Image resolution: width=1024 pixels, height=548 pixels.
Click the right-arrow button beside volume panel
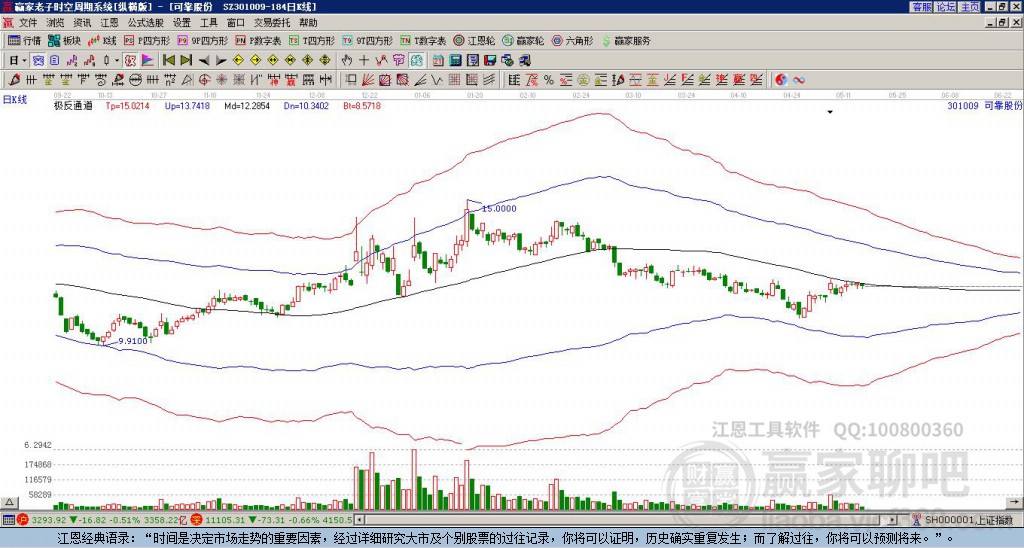pos(1016,502)
